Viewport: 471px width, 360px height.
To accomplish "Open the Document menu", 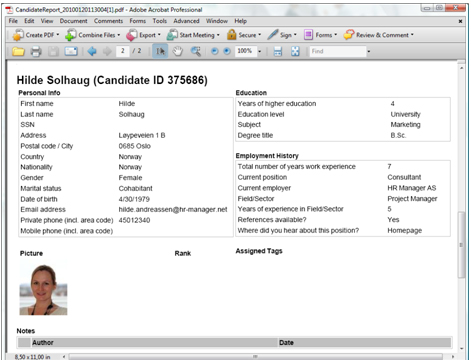I will tap(73, 21).
